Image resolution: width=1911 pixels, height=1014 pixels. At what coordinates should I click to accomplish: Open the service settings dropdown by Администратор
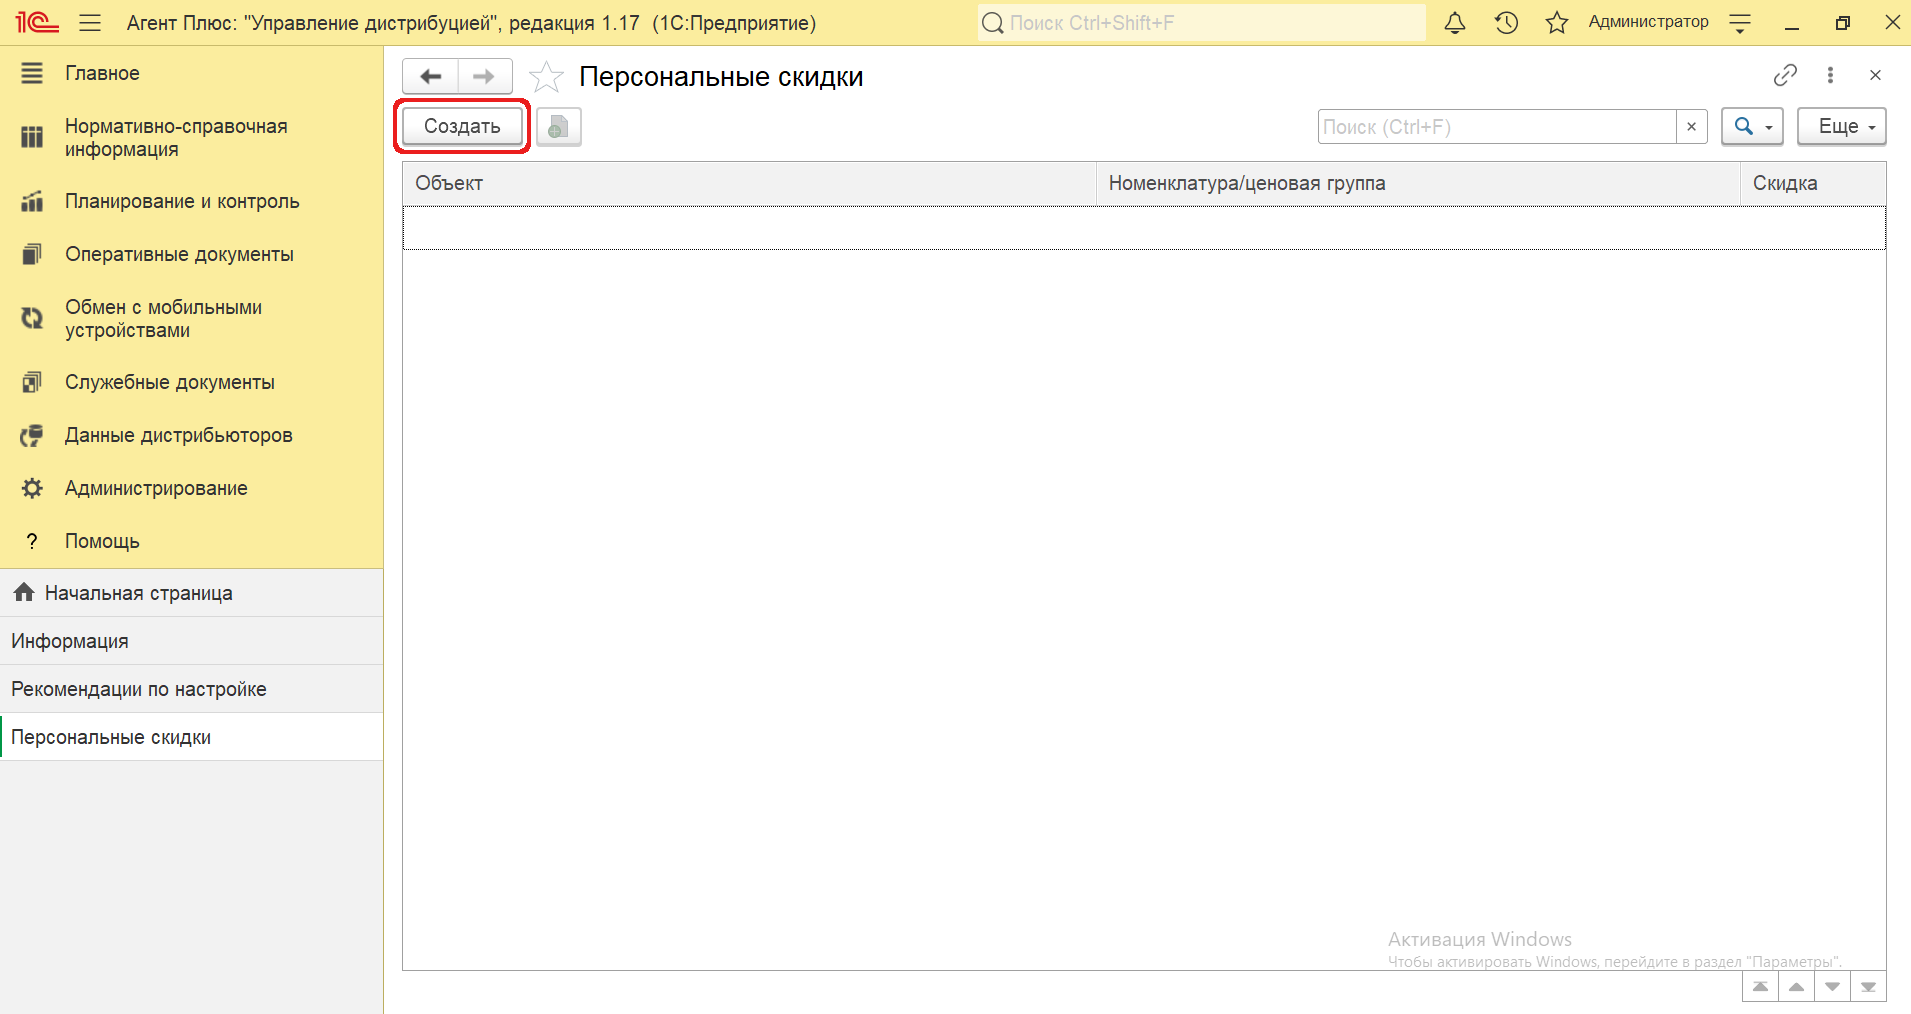[x=1740, y=23]
